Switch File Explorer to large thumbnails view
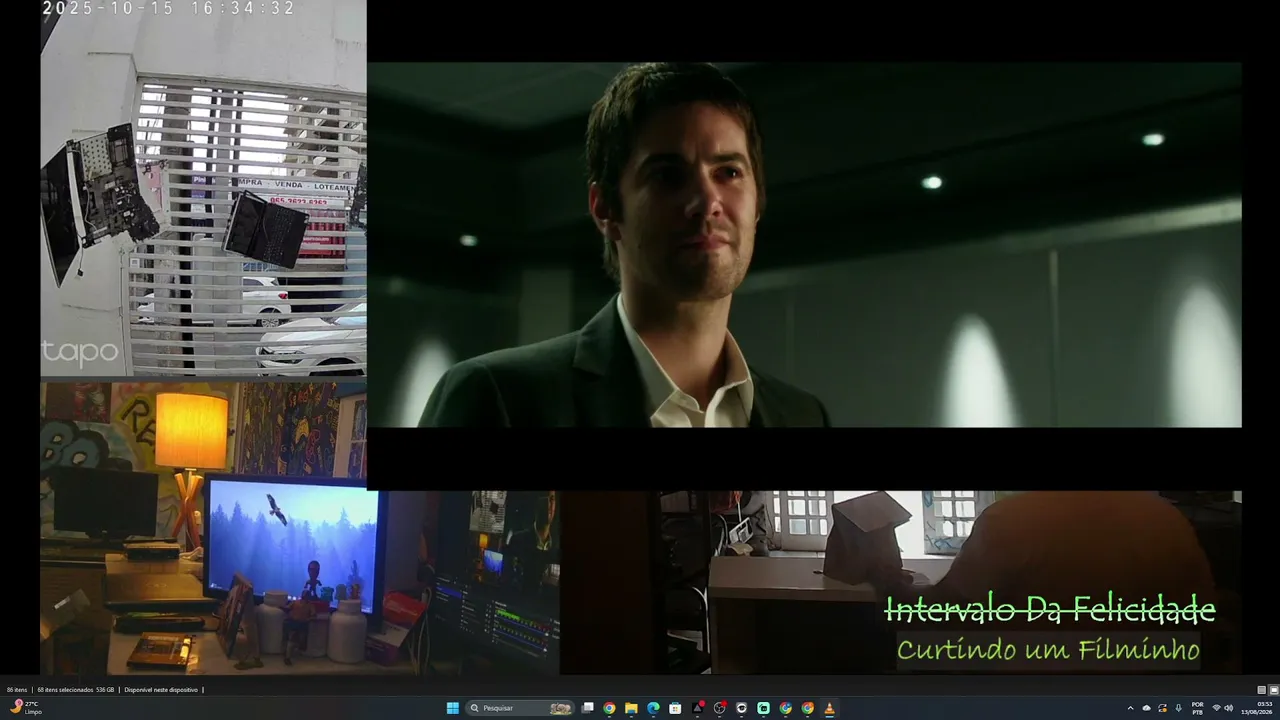 1274,690
